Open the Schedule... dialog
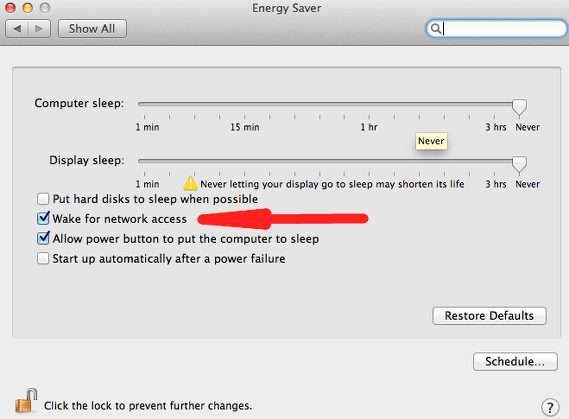The height and width of the screenshot is (419, 569). [515, 361]
